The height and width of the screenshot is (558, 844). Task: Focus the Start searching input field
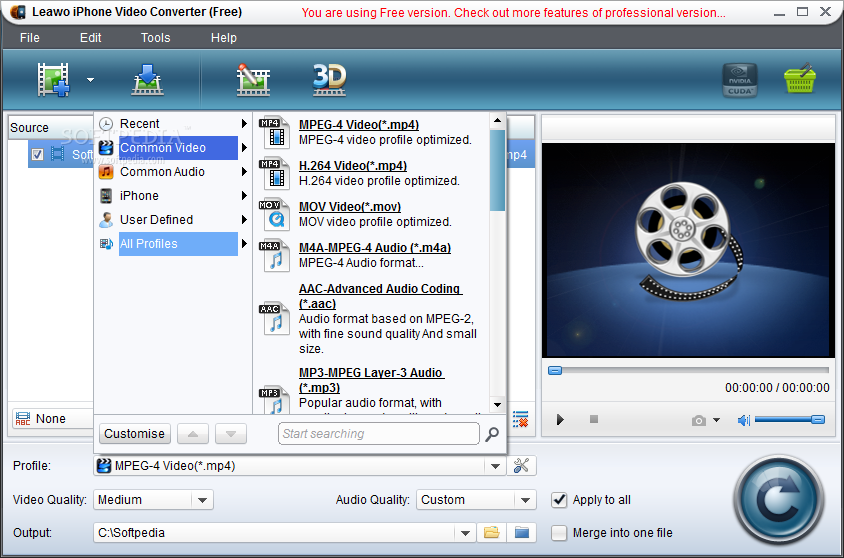[x=379, y=434]
